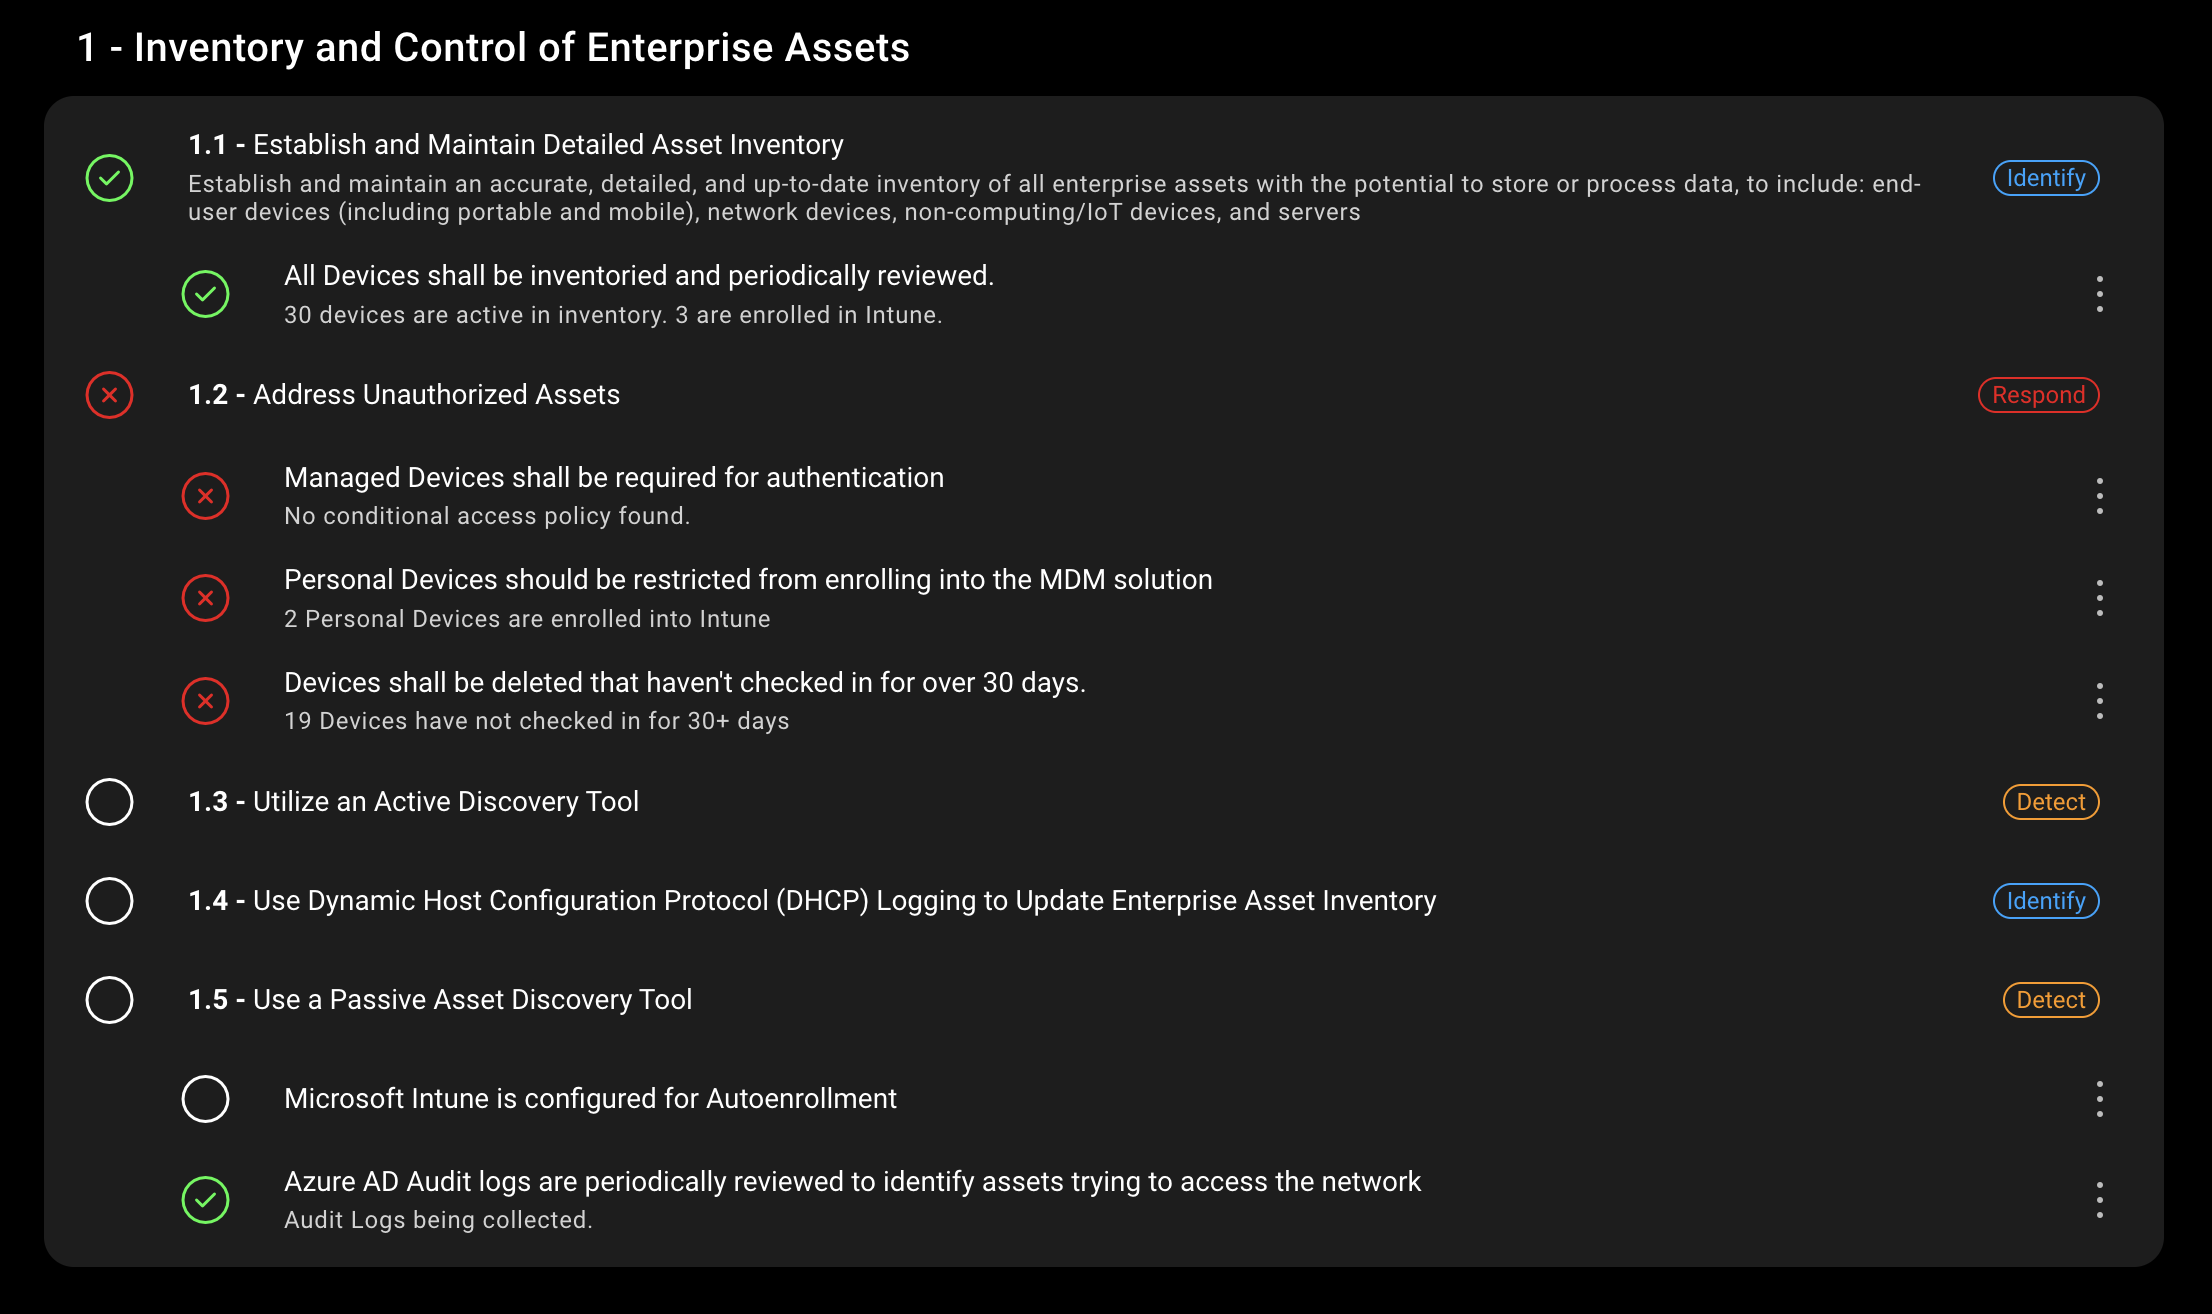Click green check beside All Devices inventoried
Screen dimensions: 2212x1314
tap(205, 294)
